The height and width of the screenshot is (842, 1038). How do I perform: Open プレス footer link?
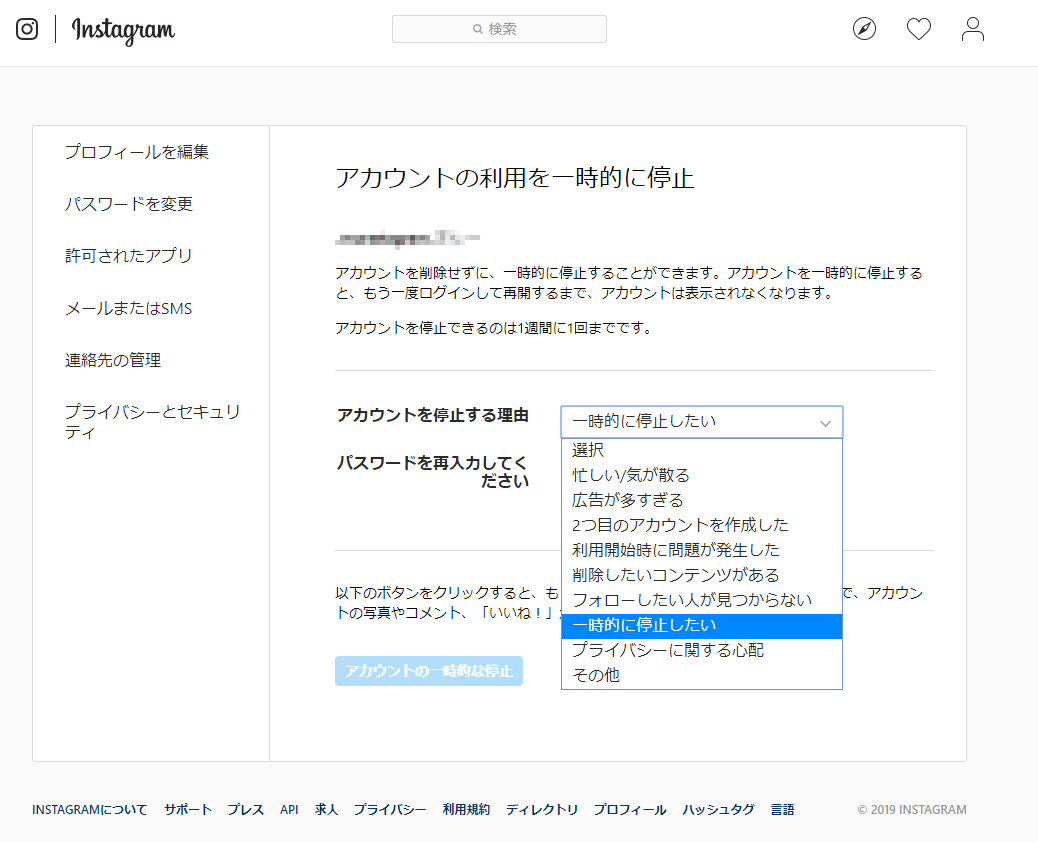[246, 810]
